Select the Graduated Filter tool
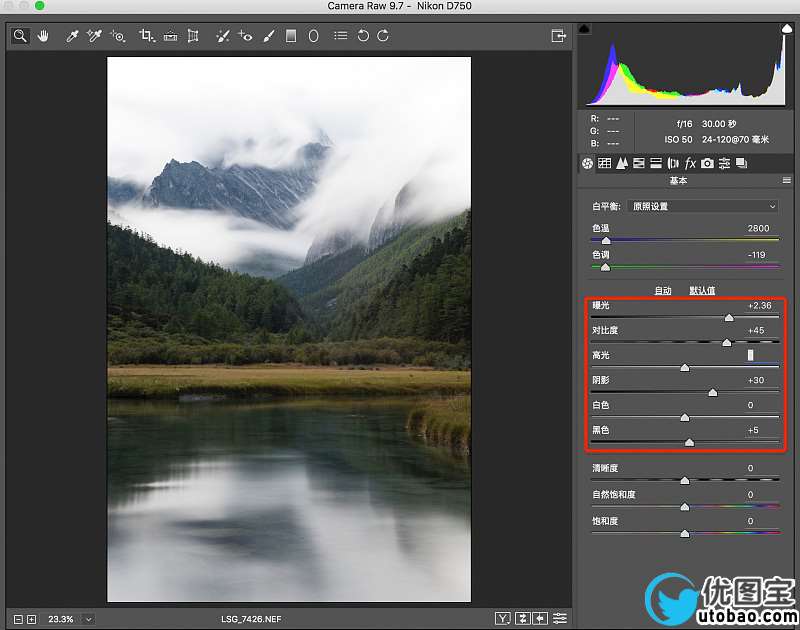 [x=291, y=36]
